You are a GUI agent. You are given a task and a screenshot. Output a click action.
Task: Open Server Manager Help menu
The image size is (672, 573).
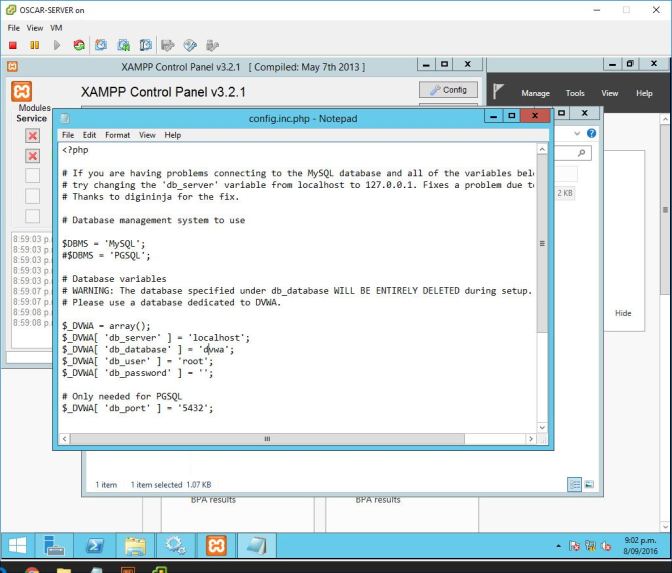click(x=644, y=93)
